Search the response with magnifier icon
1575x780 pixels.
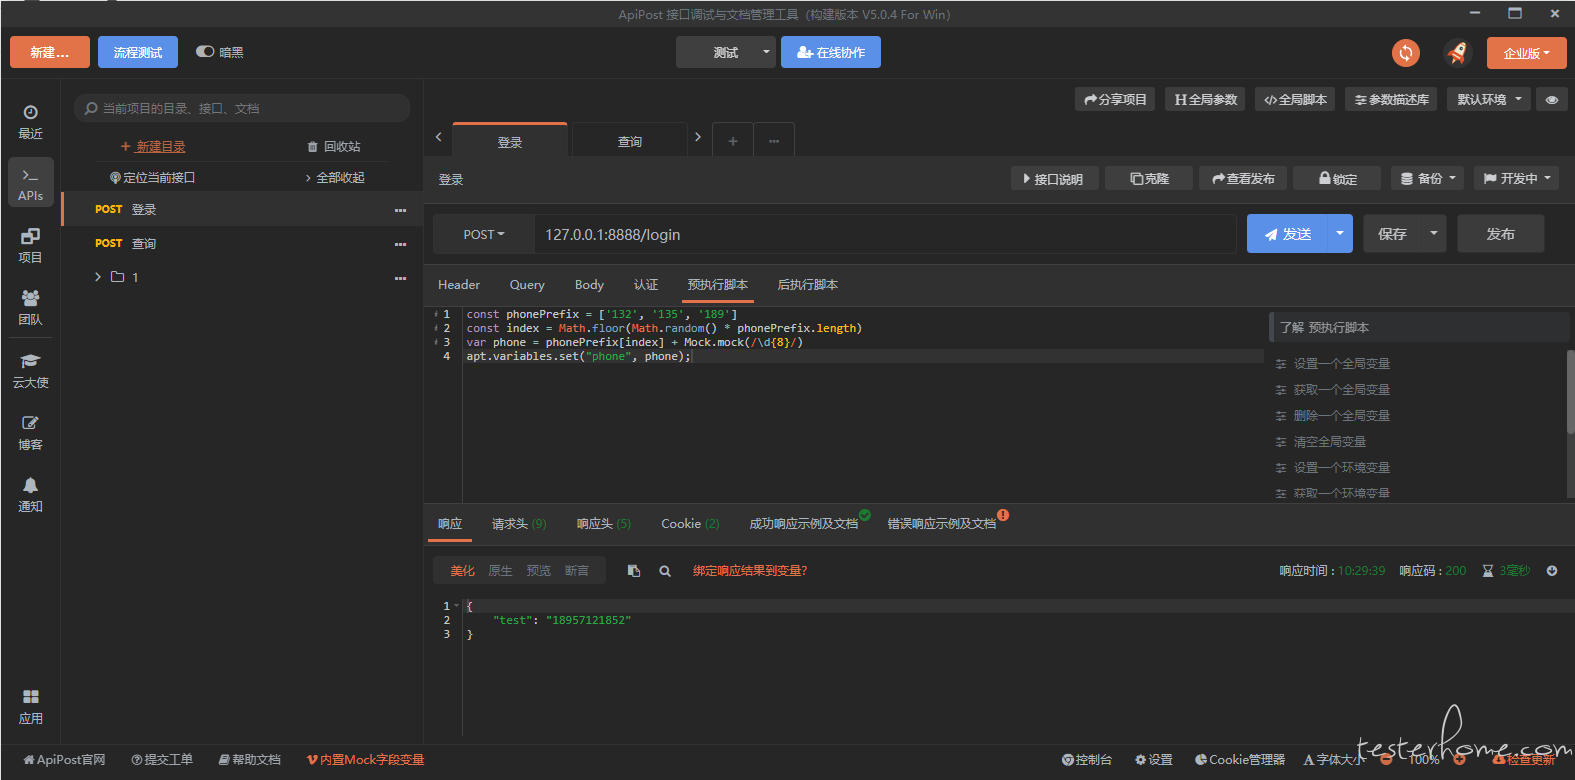pos(665,571)
